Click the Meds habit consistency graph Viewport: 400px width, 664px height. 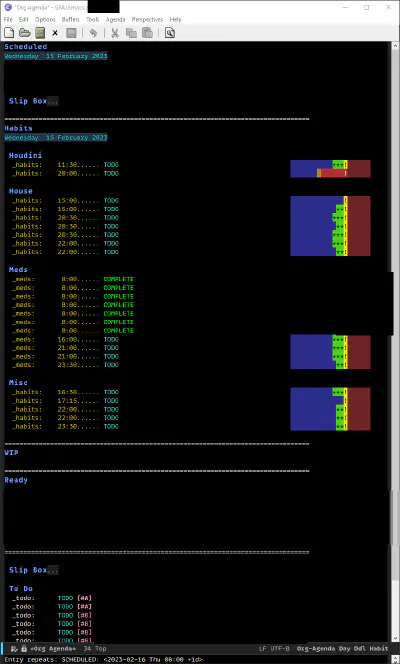coord(330,352)
